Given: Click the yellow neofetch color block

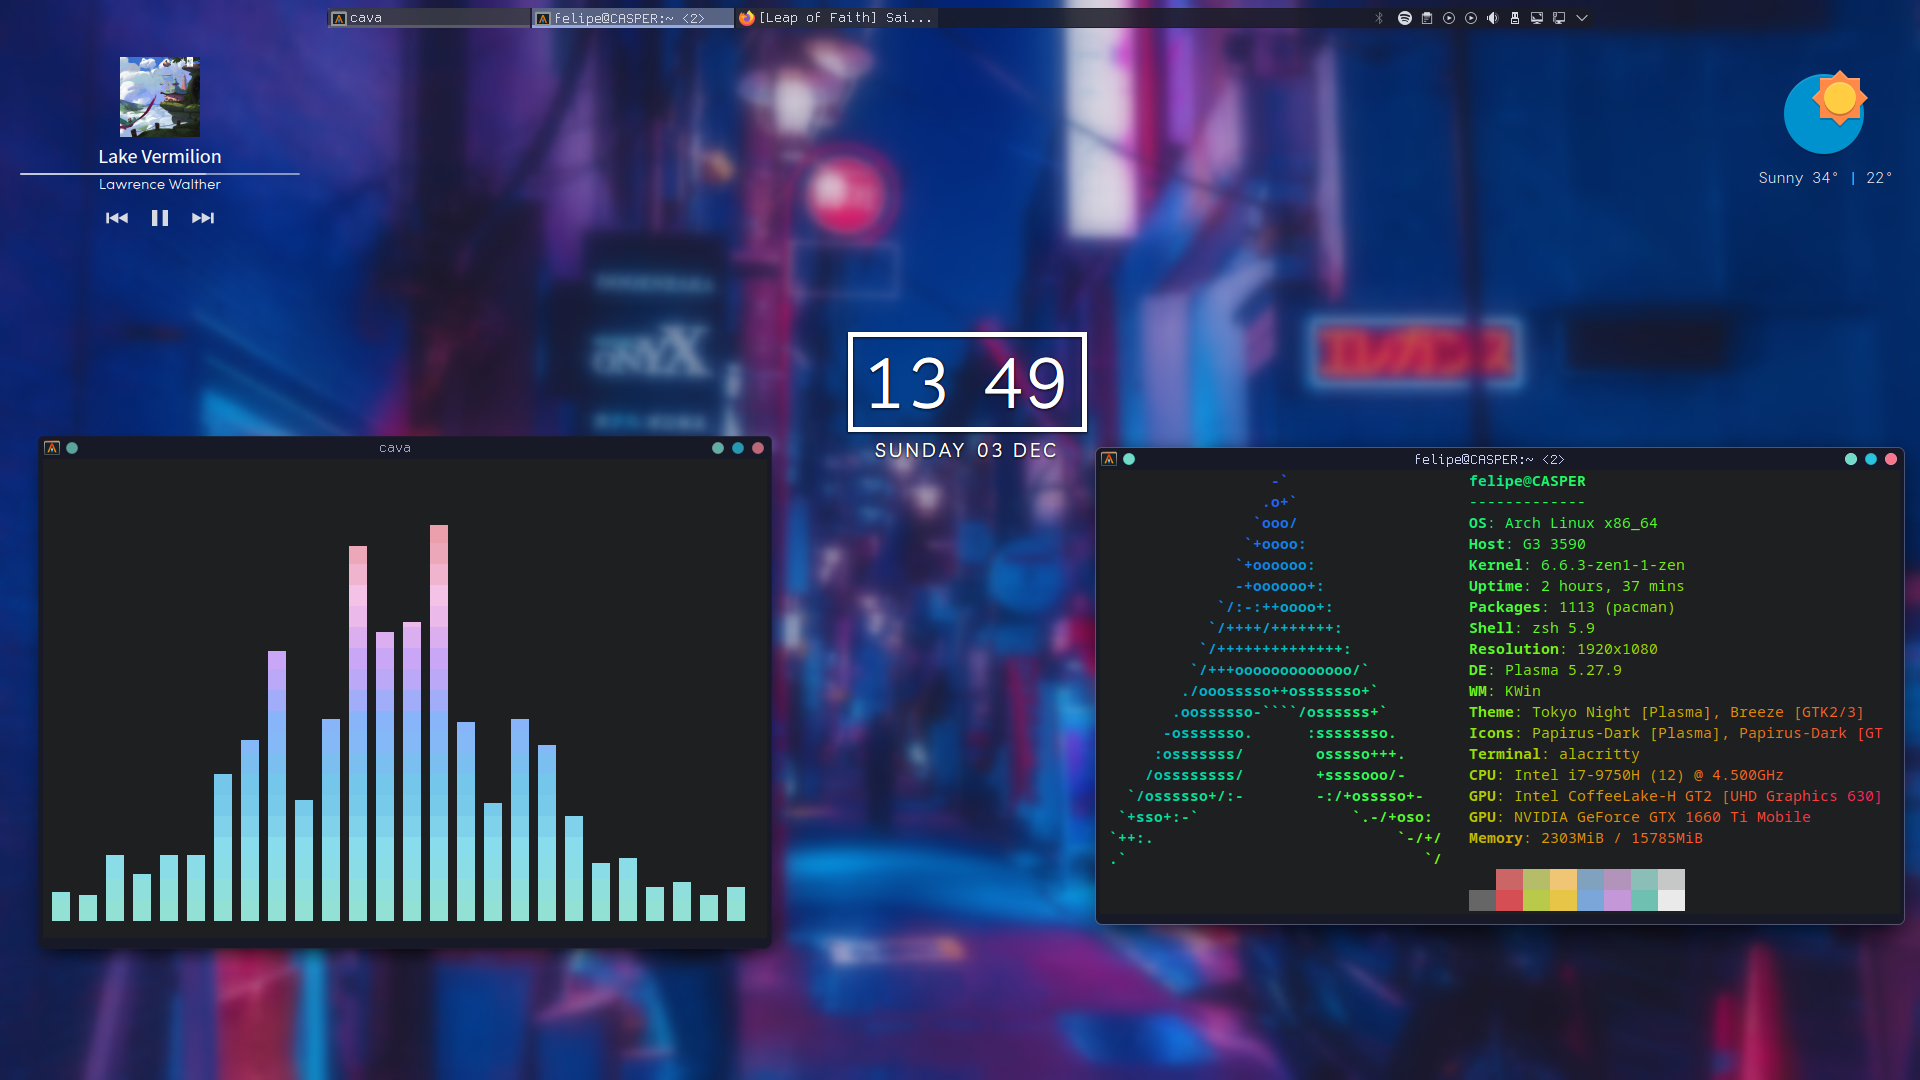Looking at the screenshot, I should coord(1563,890).
